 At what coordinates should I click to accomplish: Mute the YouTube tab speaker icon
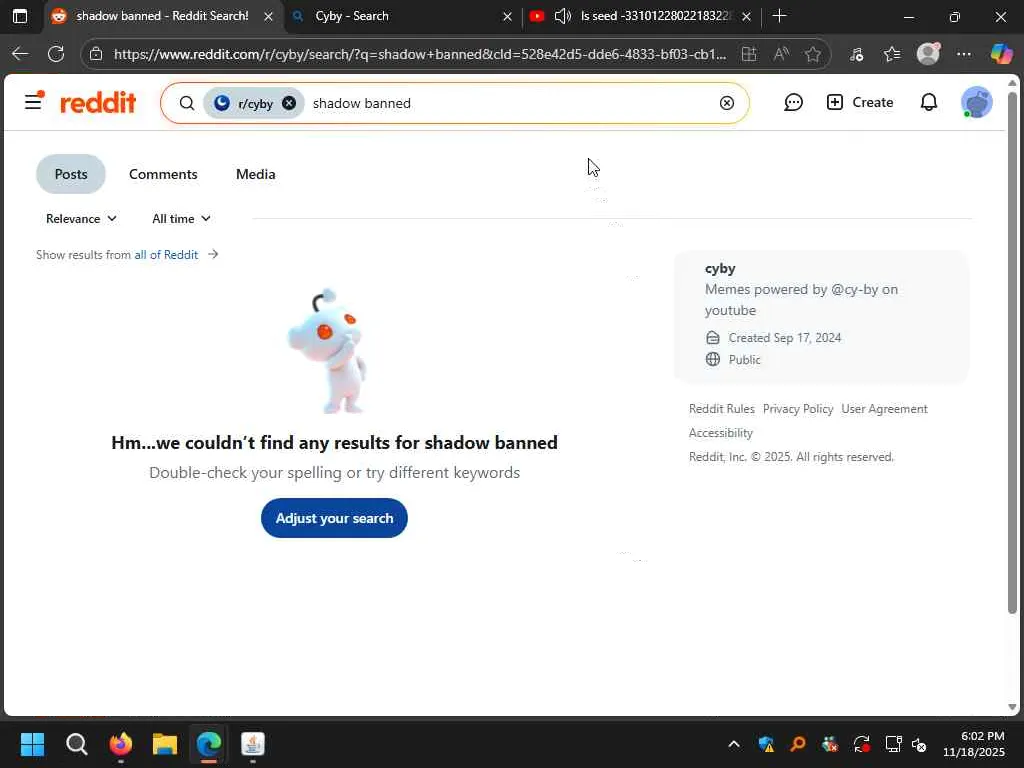(x=562, y=16)
